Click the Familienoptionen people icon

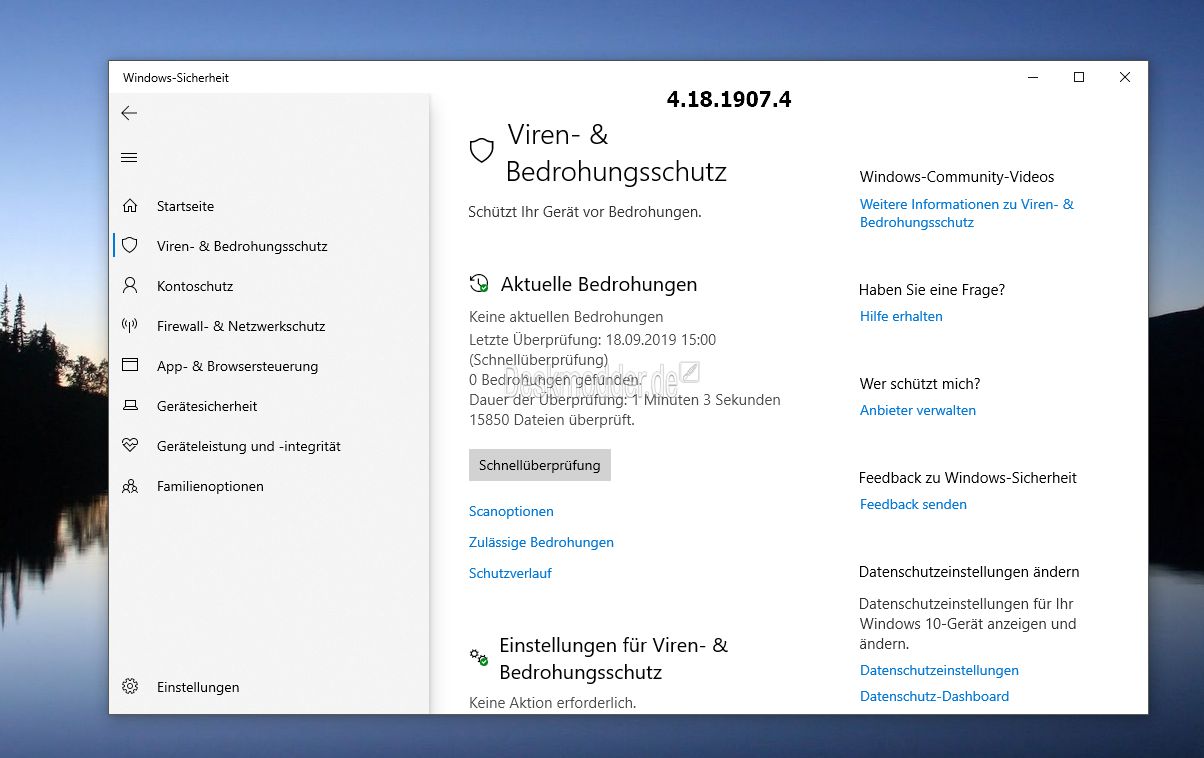(129, 486)
